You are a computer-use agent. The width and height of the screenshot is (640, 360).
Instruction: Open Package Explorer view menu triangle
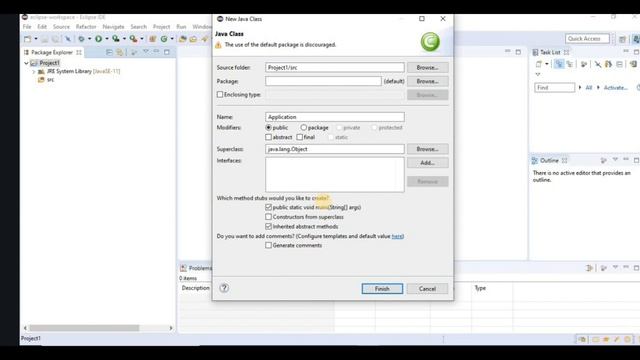[x=146, y=52]
